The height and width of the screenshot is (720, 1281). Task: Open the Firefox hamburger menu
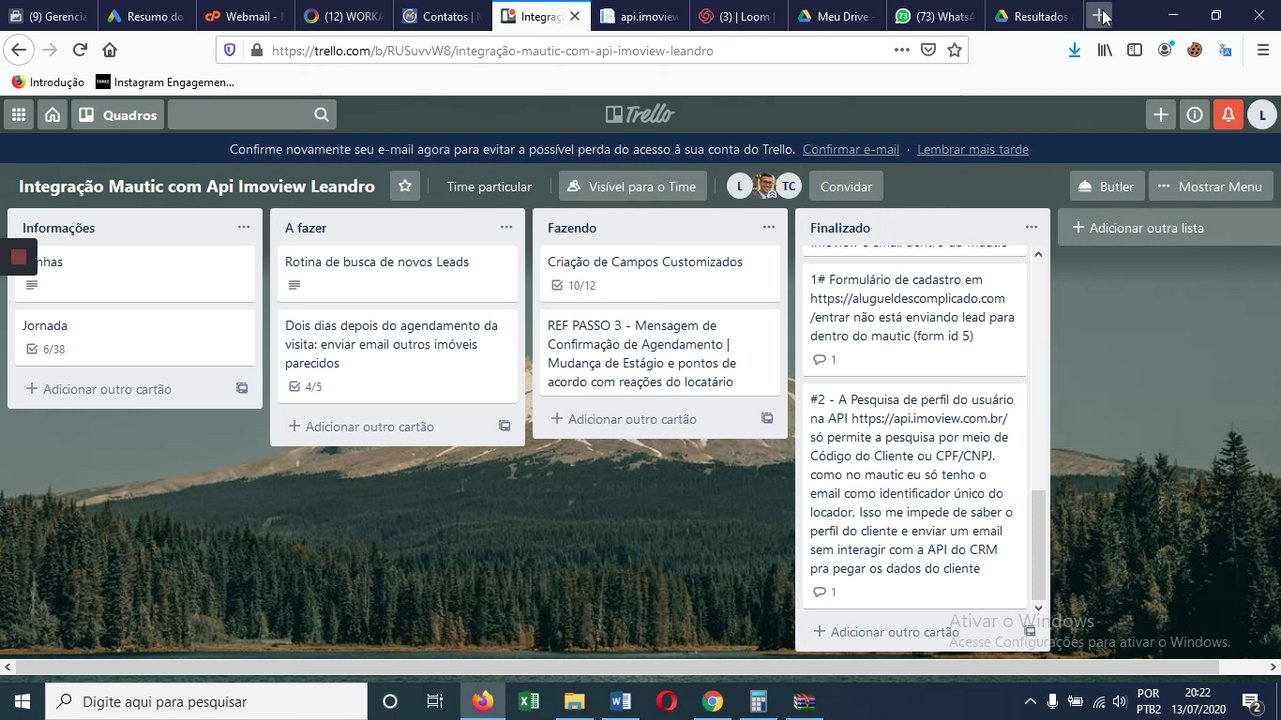point(1262,50)
